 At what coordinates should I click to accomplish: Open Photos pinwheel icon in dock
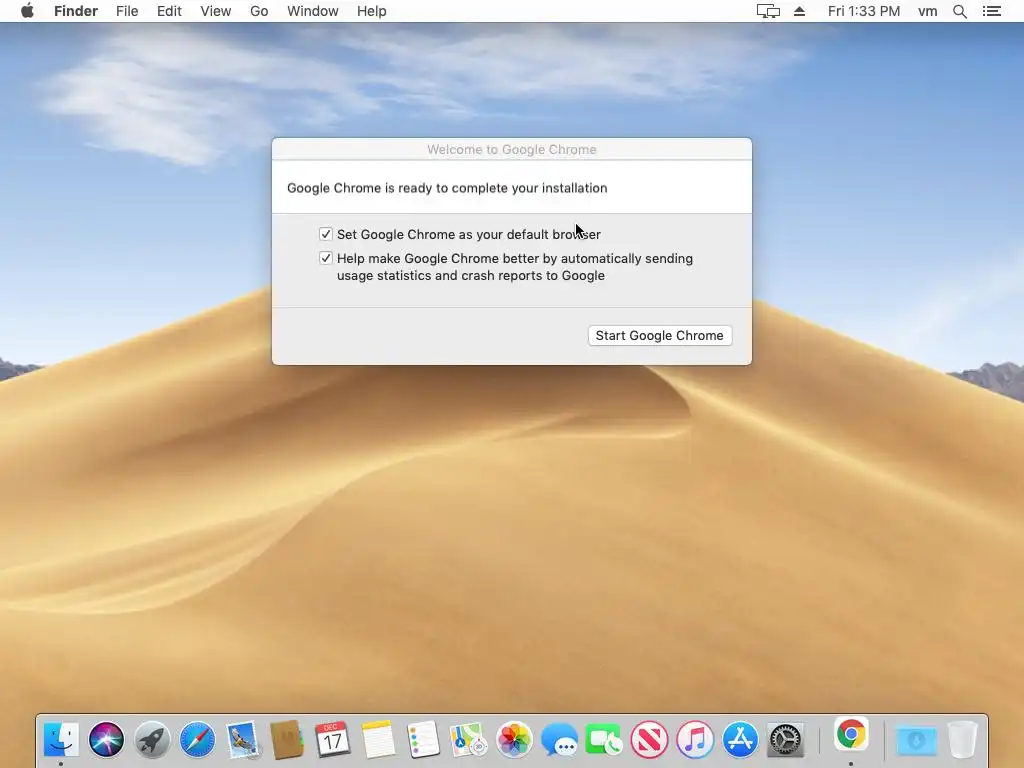pos(514,740)
